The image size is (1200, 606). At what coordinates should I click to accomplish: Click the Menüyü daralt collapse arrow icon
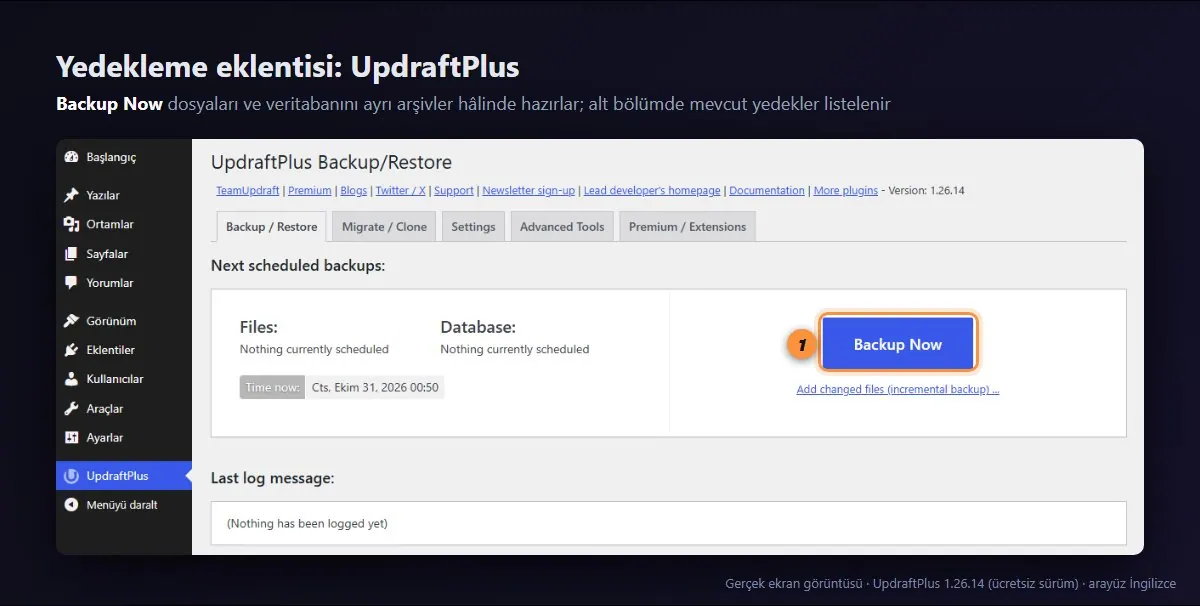[x=71, y=505]
